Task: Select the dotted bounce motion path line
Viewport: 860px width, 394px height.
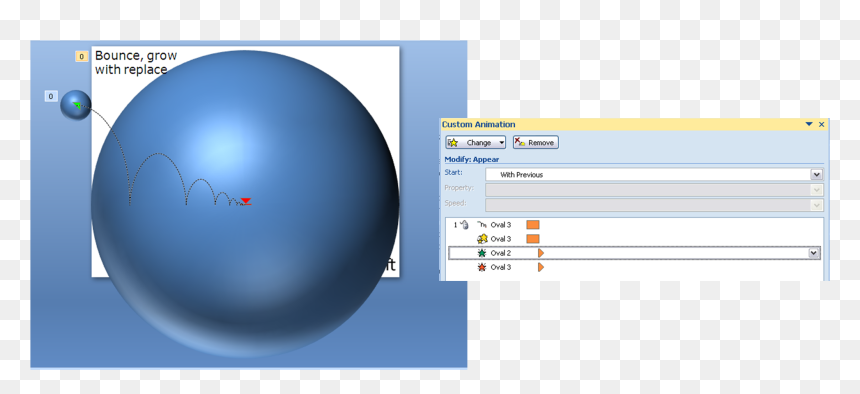Action: (x=159, y=155)
